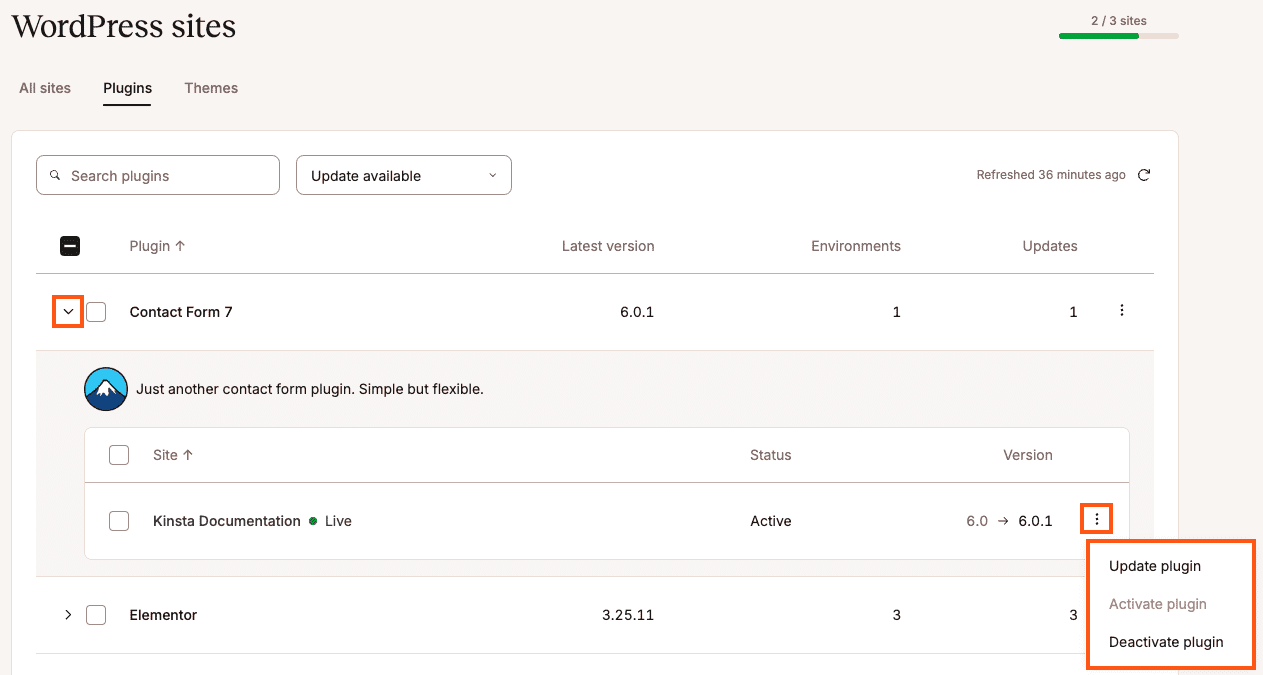1263x675 pixels.
Task: Choose Update plugin from the menu
Action: (1154, 566)
